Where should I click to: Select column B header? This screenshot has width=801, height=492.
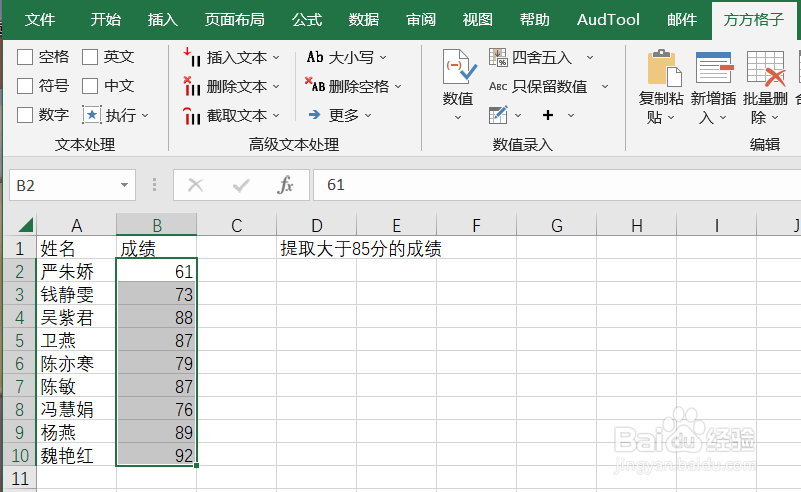coord(156,225)
